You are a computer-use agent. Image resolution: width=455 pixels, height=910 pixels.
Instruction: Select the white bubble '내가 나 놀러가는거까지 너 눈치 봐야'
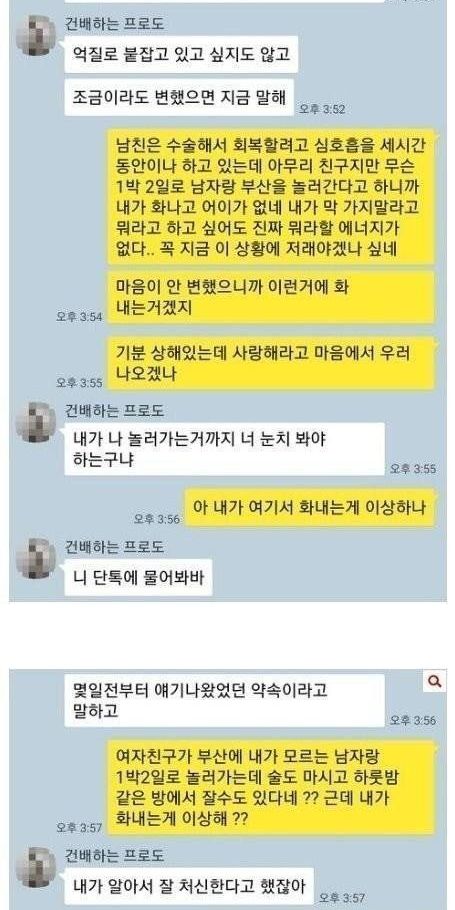(224, 449)
